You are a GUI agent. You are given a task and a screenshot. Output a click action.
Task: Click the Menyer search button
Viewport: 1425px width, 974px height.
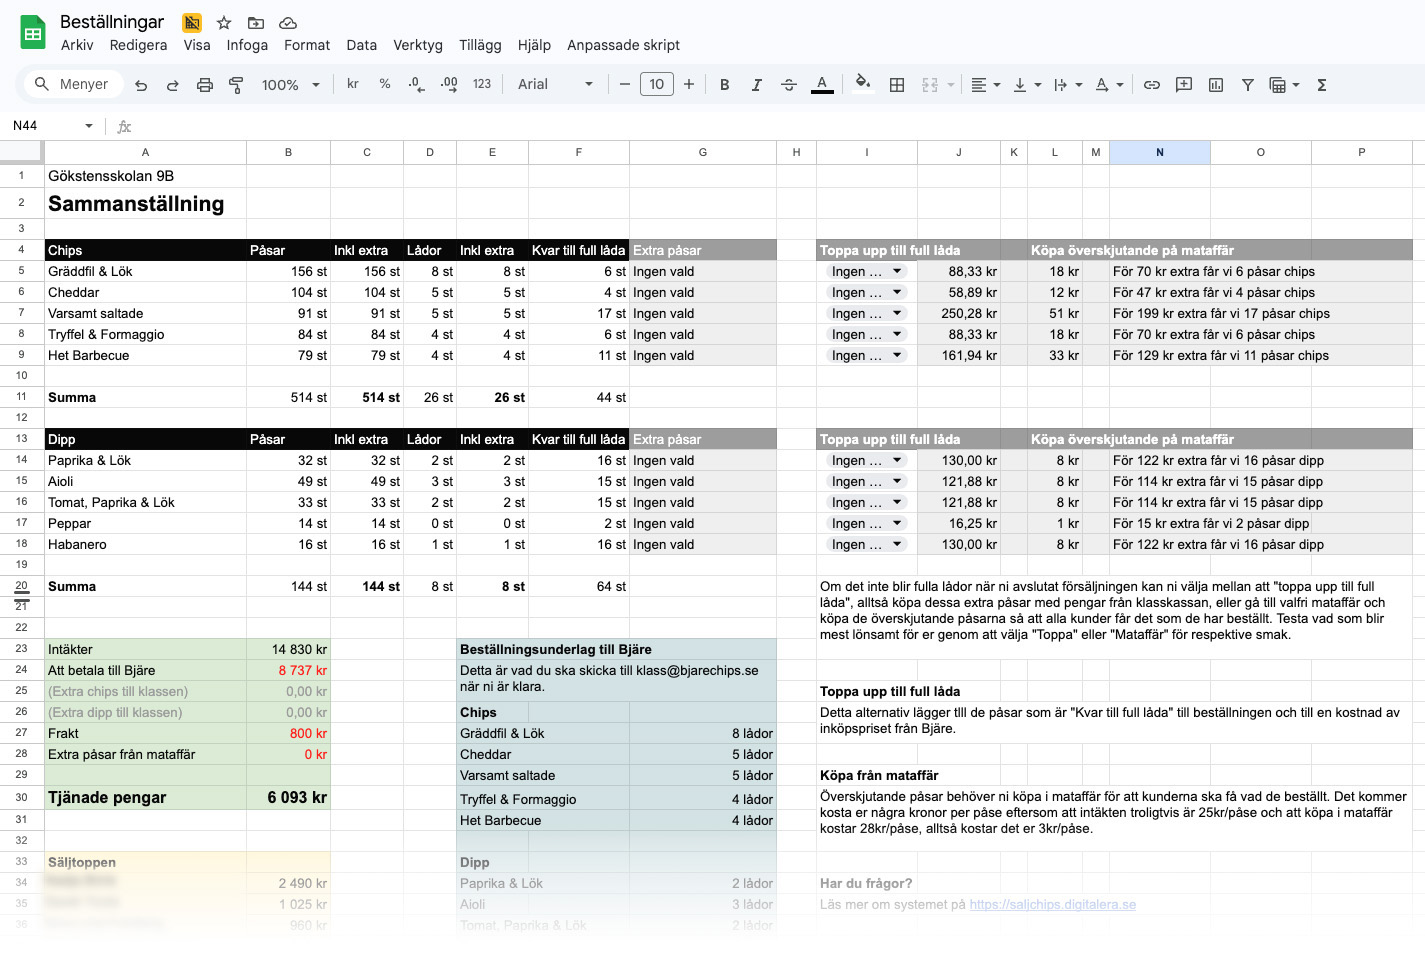(72, 85)
